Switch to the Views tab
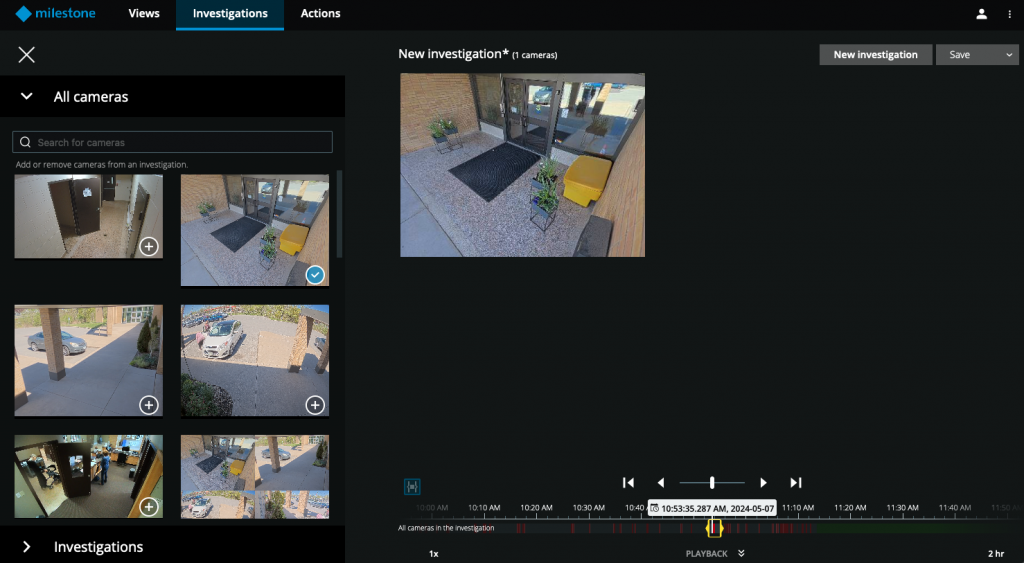The image size is (1024, 563). (144, 14)
